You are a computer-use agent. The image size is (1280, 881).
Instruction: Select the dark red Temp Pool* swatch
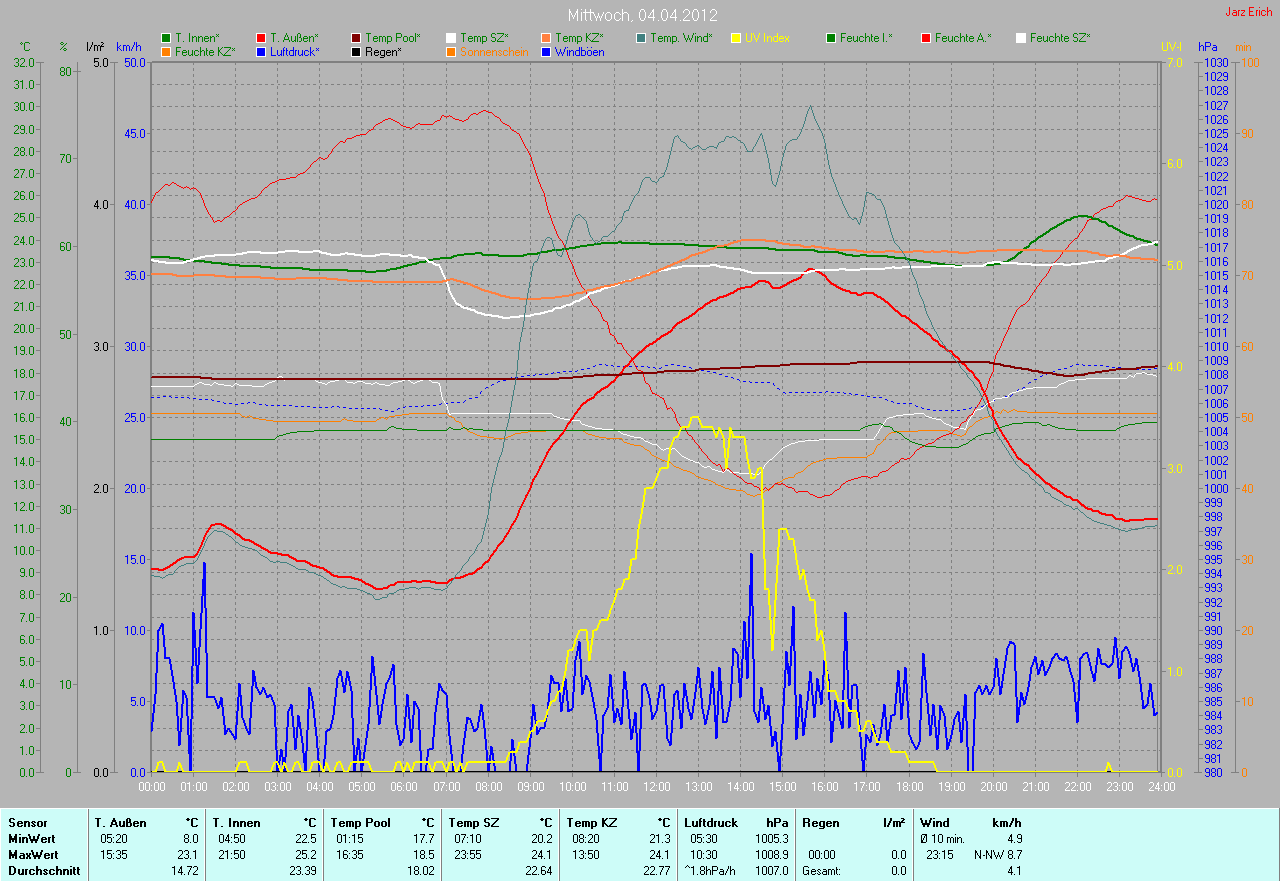point(356,38)
